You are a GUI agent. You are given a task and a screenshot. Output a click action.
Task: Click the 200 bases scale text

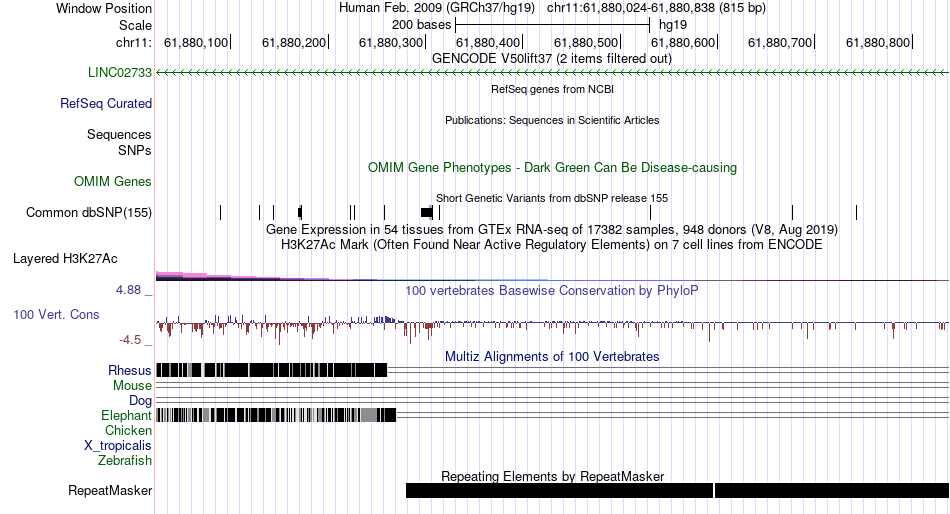point(421,25)
